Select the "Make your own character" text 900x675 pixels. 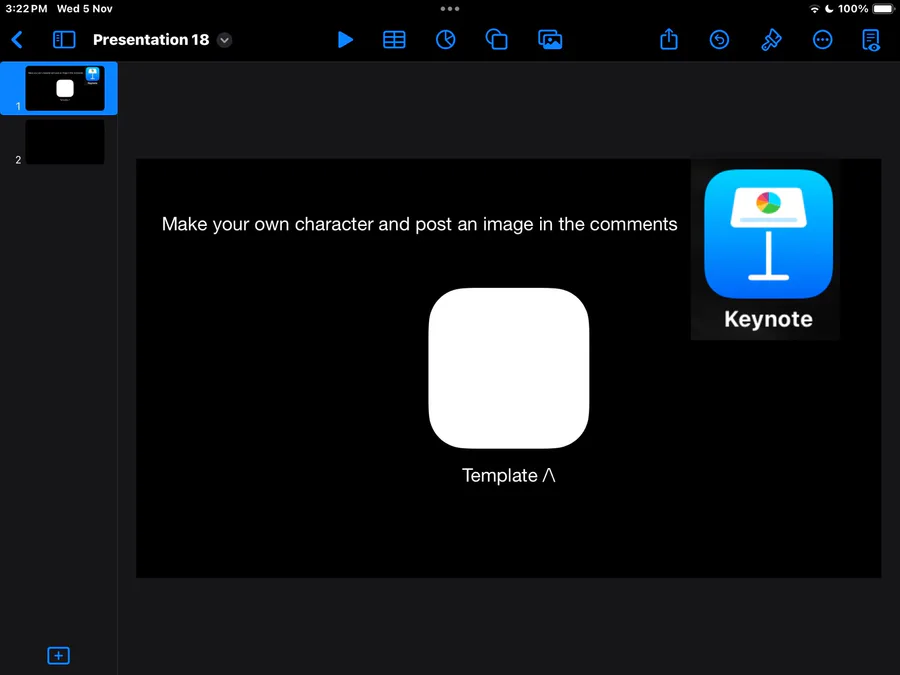(420, 224)
